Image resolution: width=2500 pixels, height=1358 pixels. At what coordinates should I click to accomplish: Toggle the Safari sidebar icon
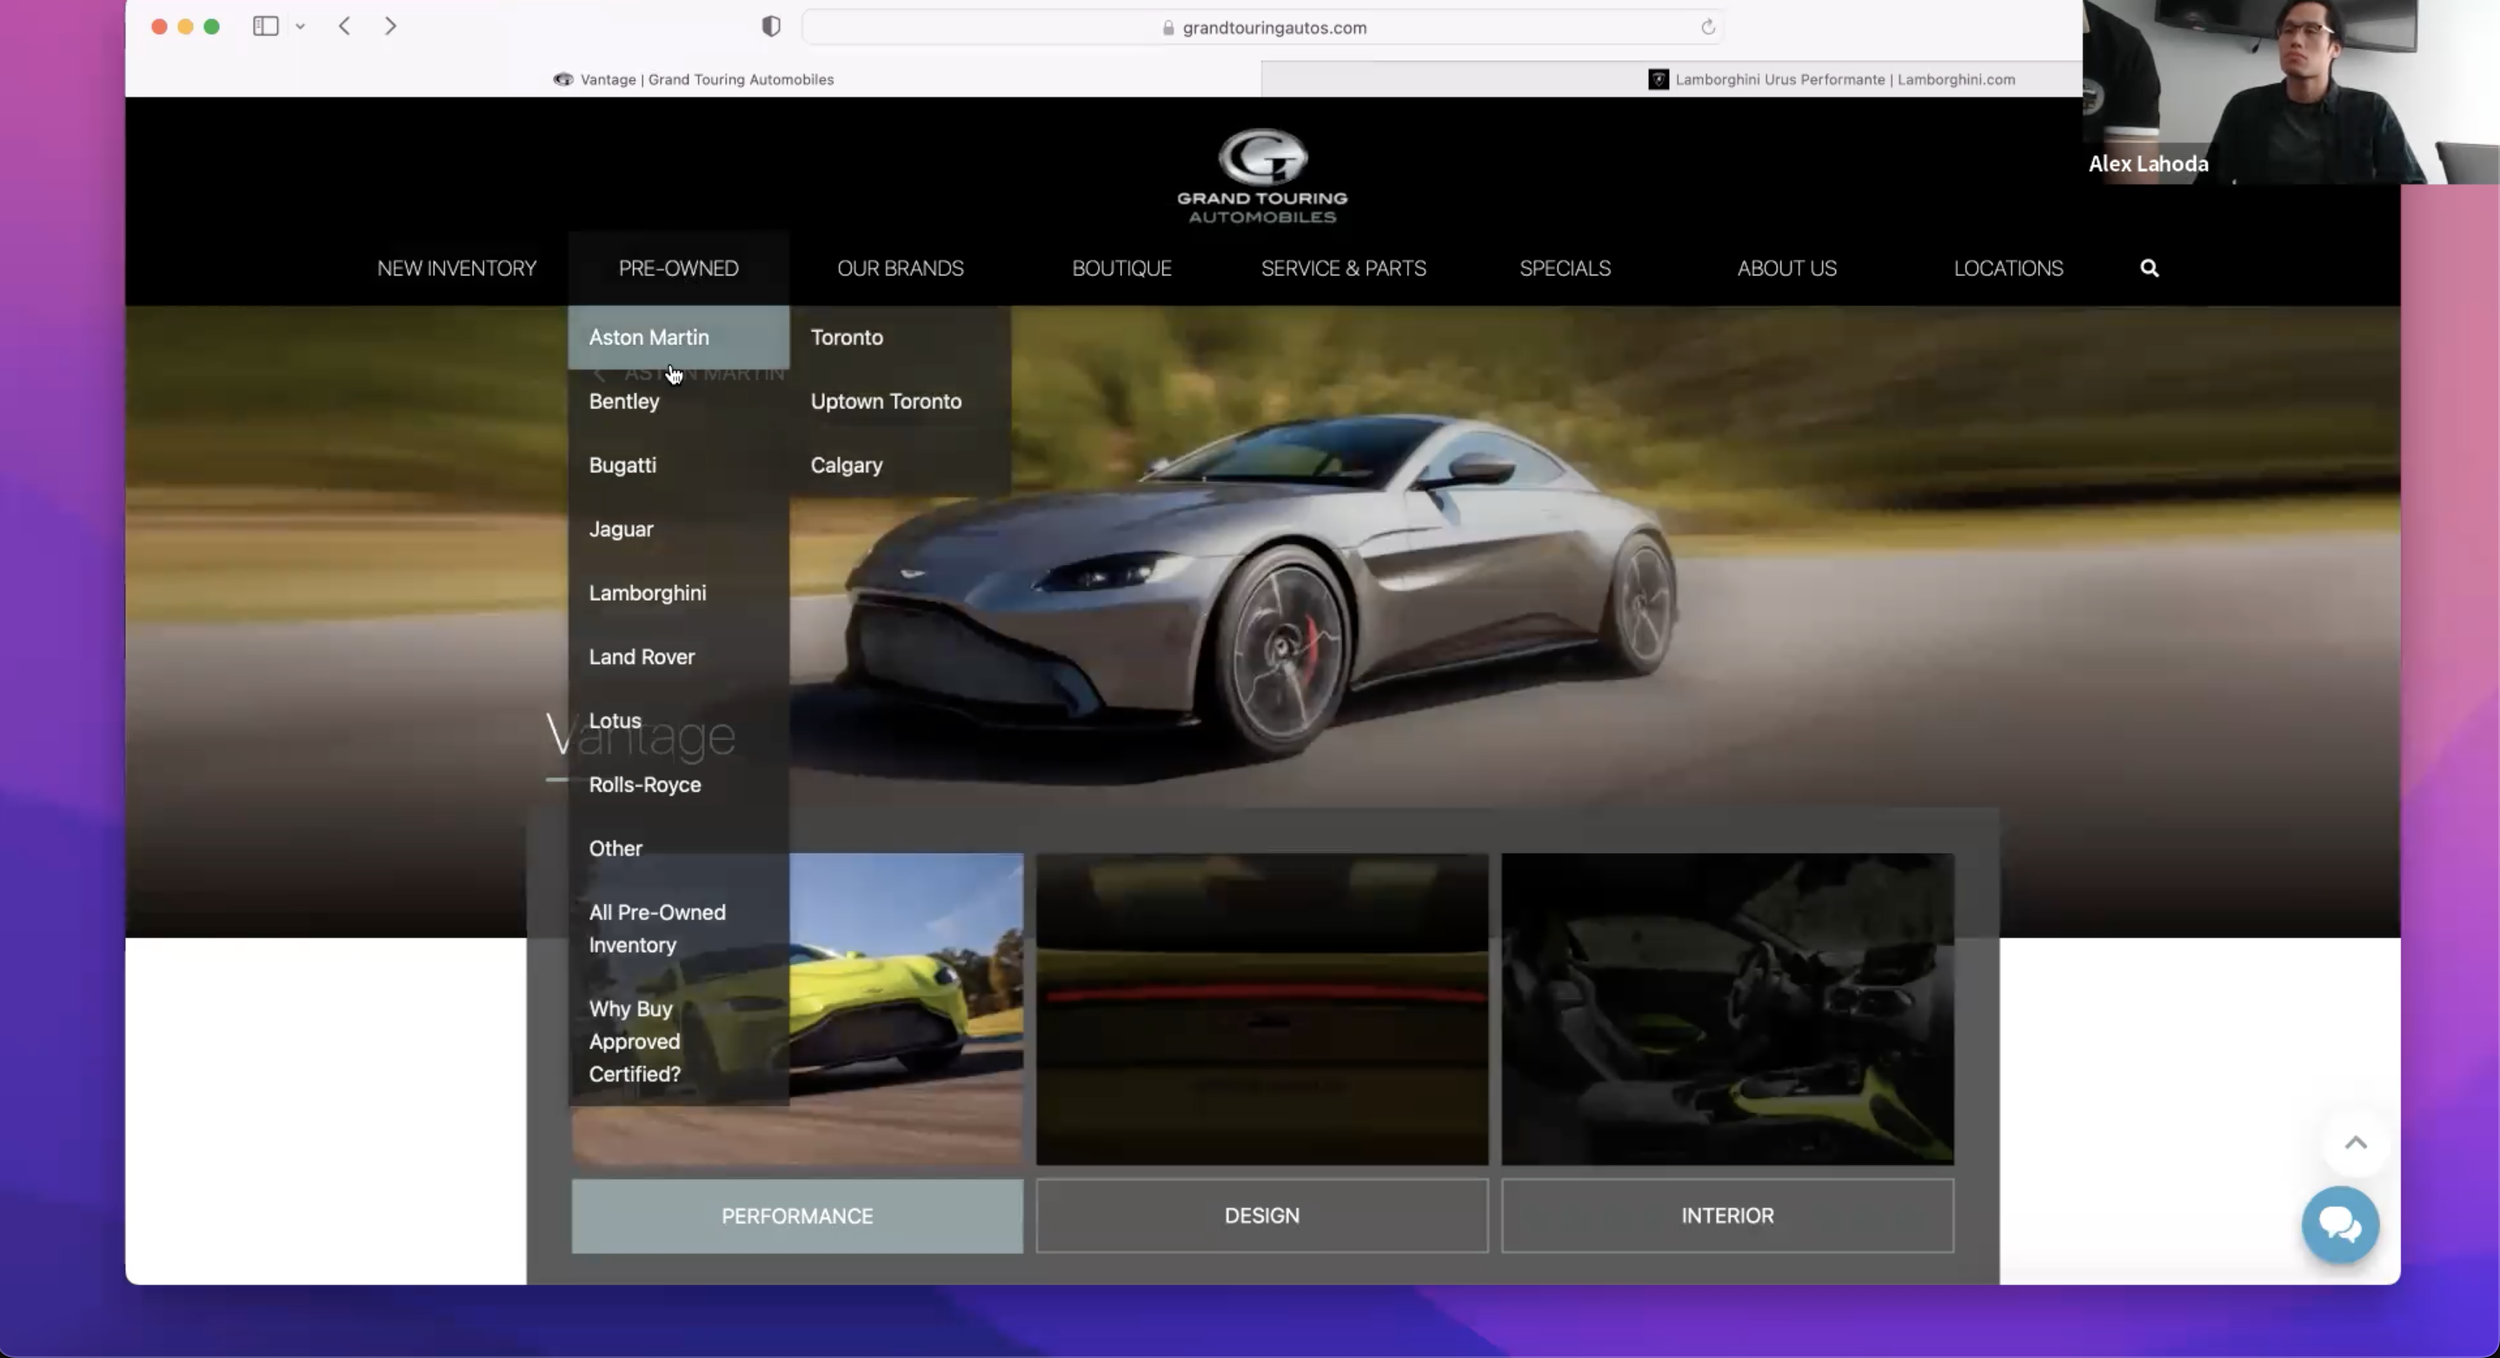265,27
